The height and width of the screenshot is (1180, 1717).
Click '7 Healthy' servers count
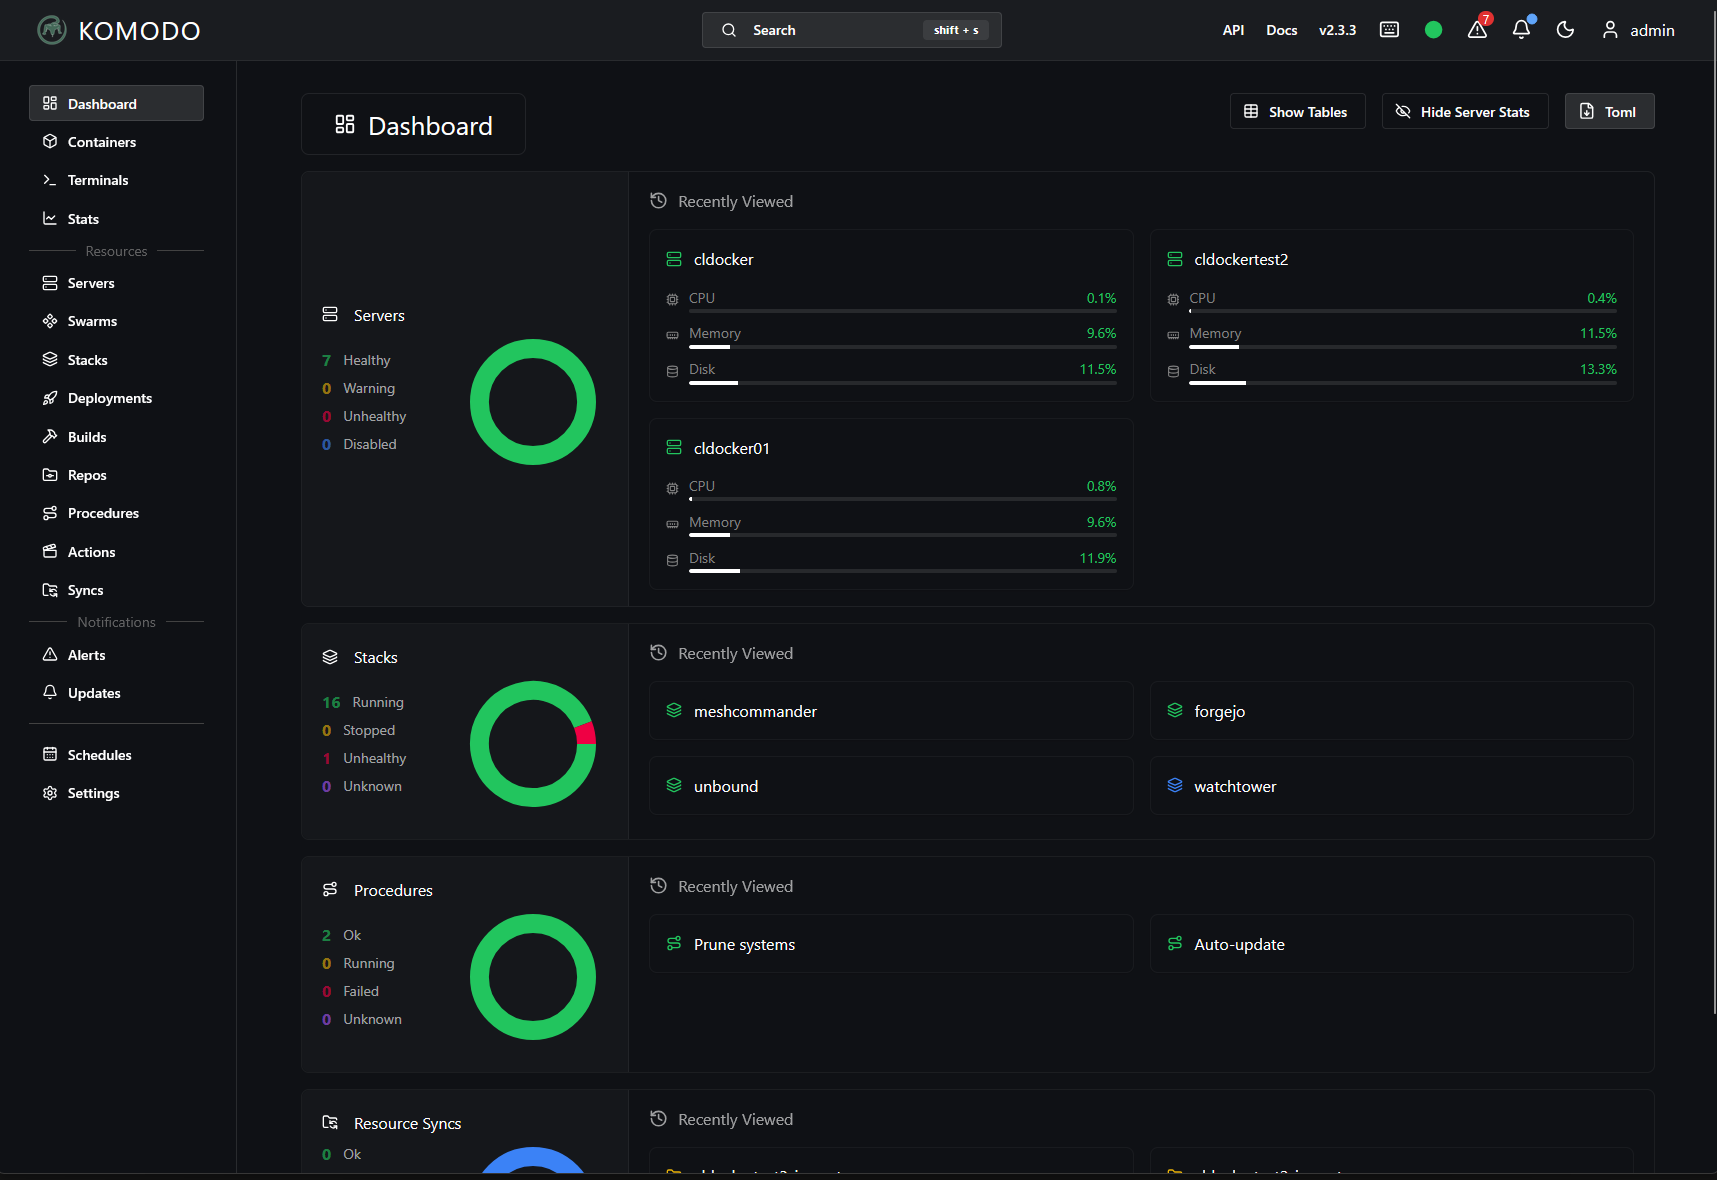pyautogui.click(x=356, y=360)
